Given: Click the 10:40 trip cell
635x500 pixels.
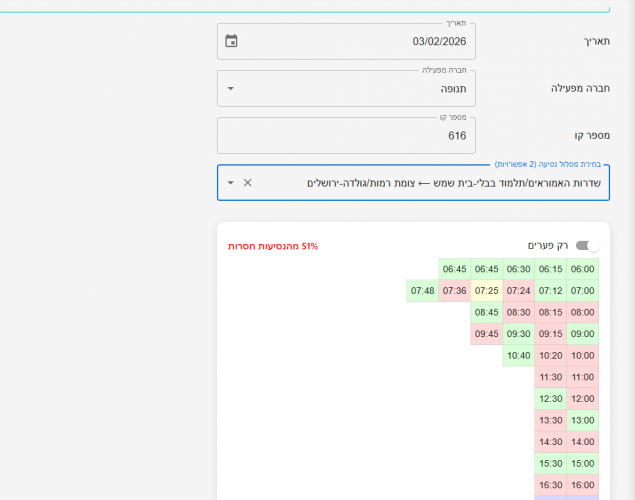Looking at the screenshot, I should point(518,355).
